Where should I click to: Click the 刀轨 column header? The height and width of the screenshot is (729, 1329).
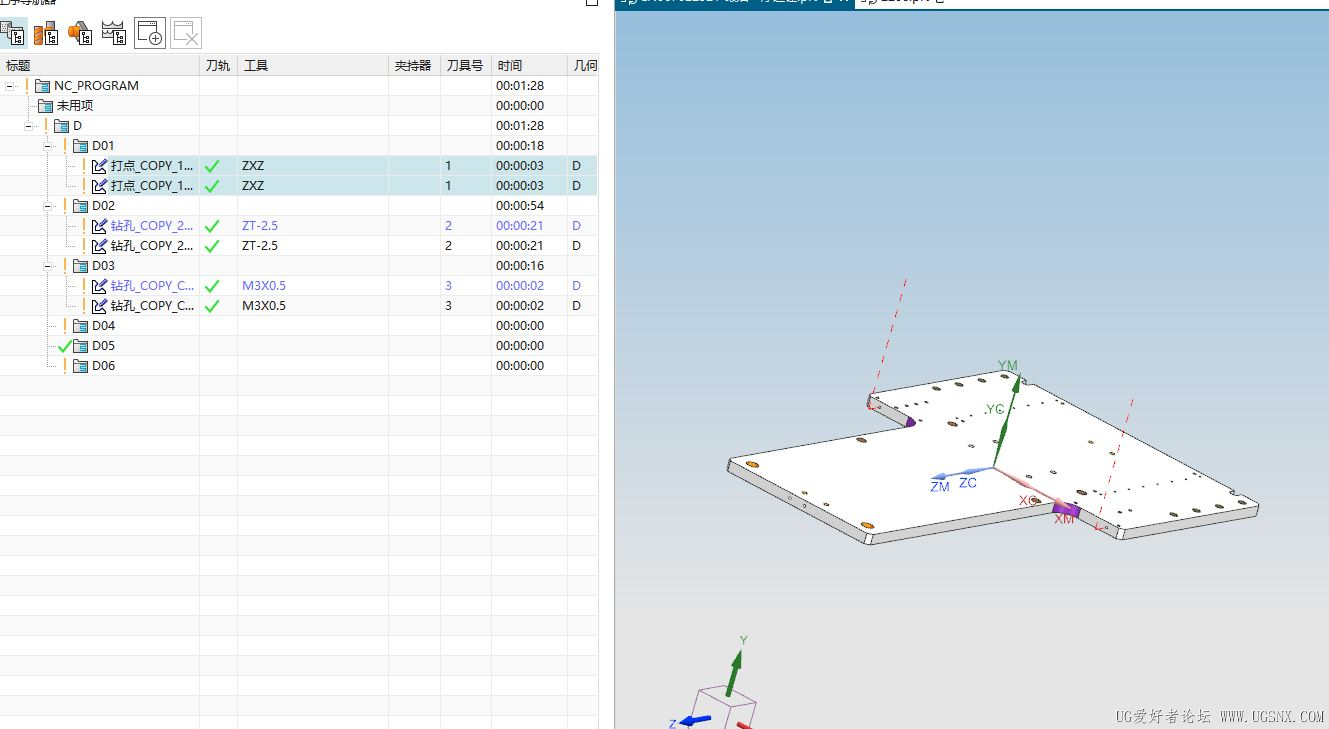[218, 66]
